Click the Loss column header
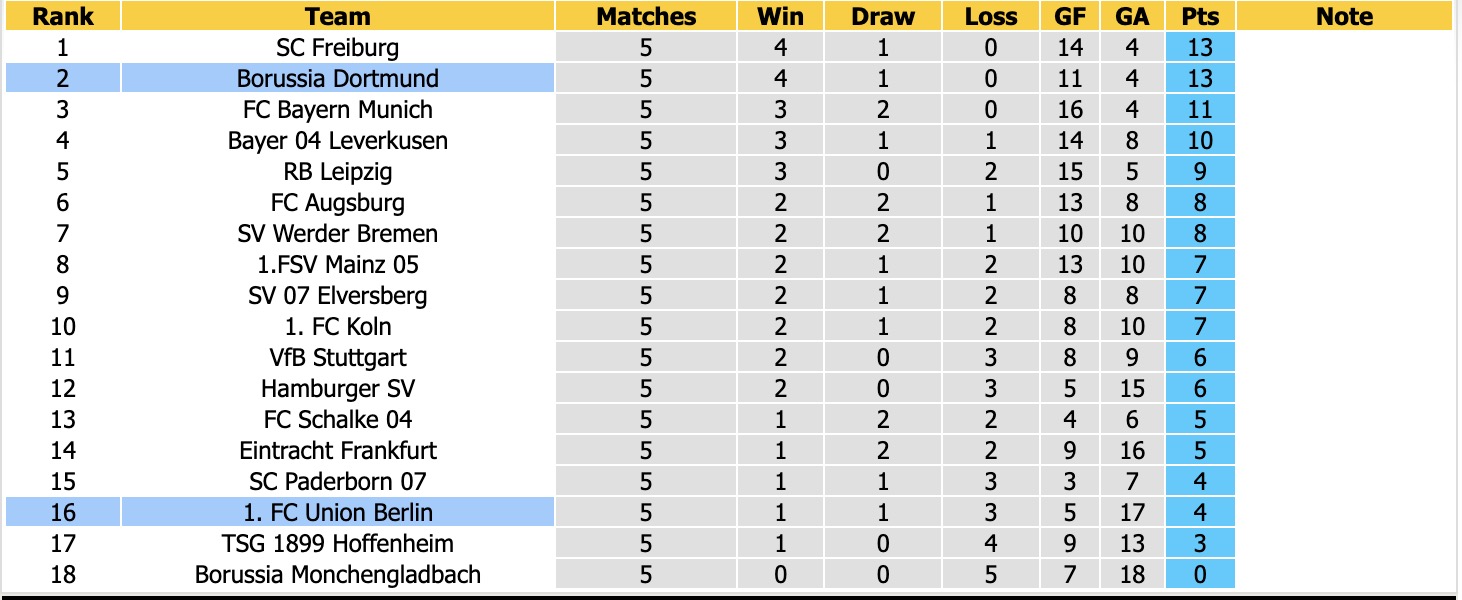The height and width of the screenshot is (600, 1462). pos(991,16)
